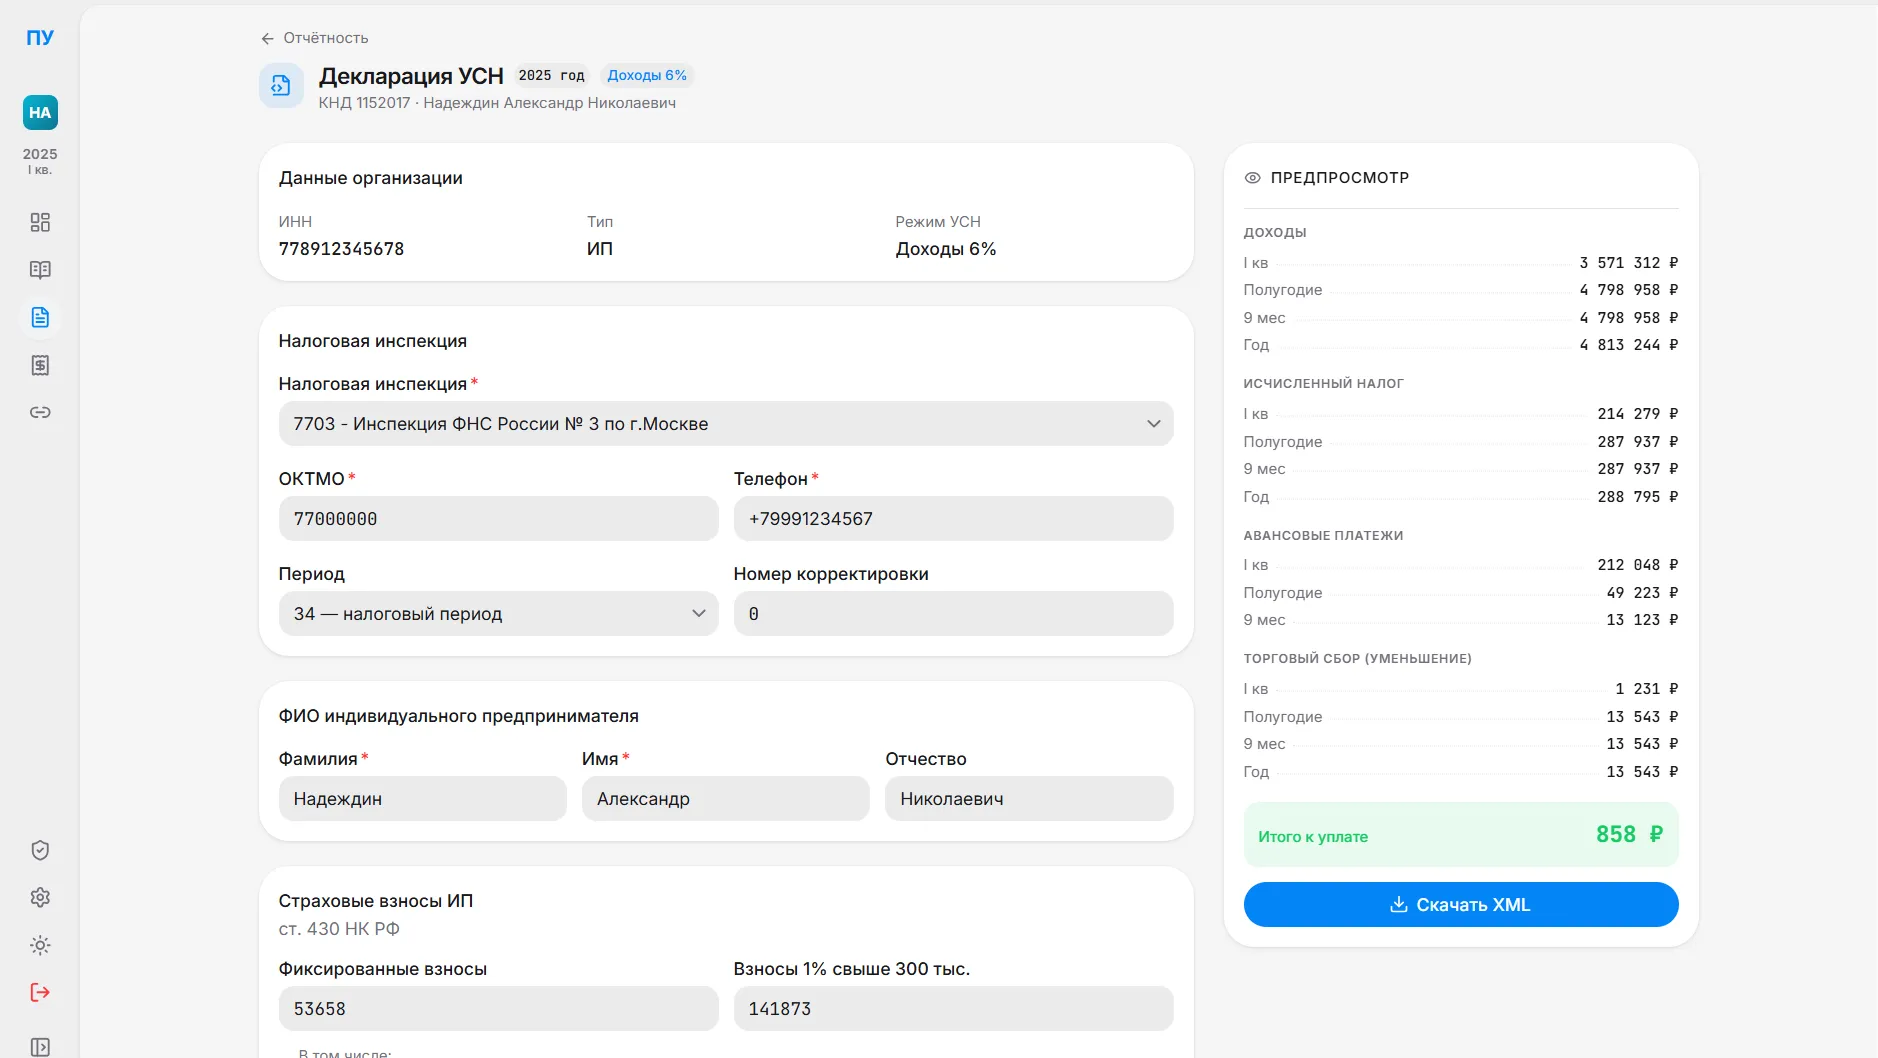This screenshot has height=1058, width=1878.
Task: Open the dashboard grid icon in sidebar
Action: click(40, 222)
